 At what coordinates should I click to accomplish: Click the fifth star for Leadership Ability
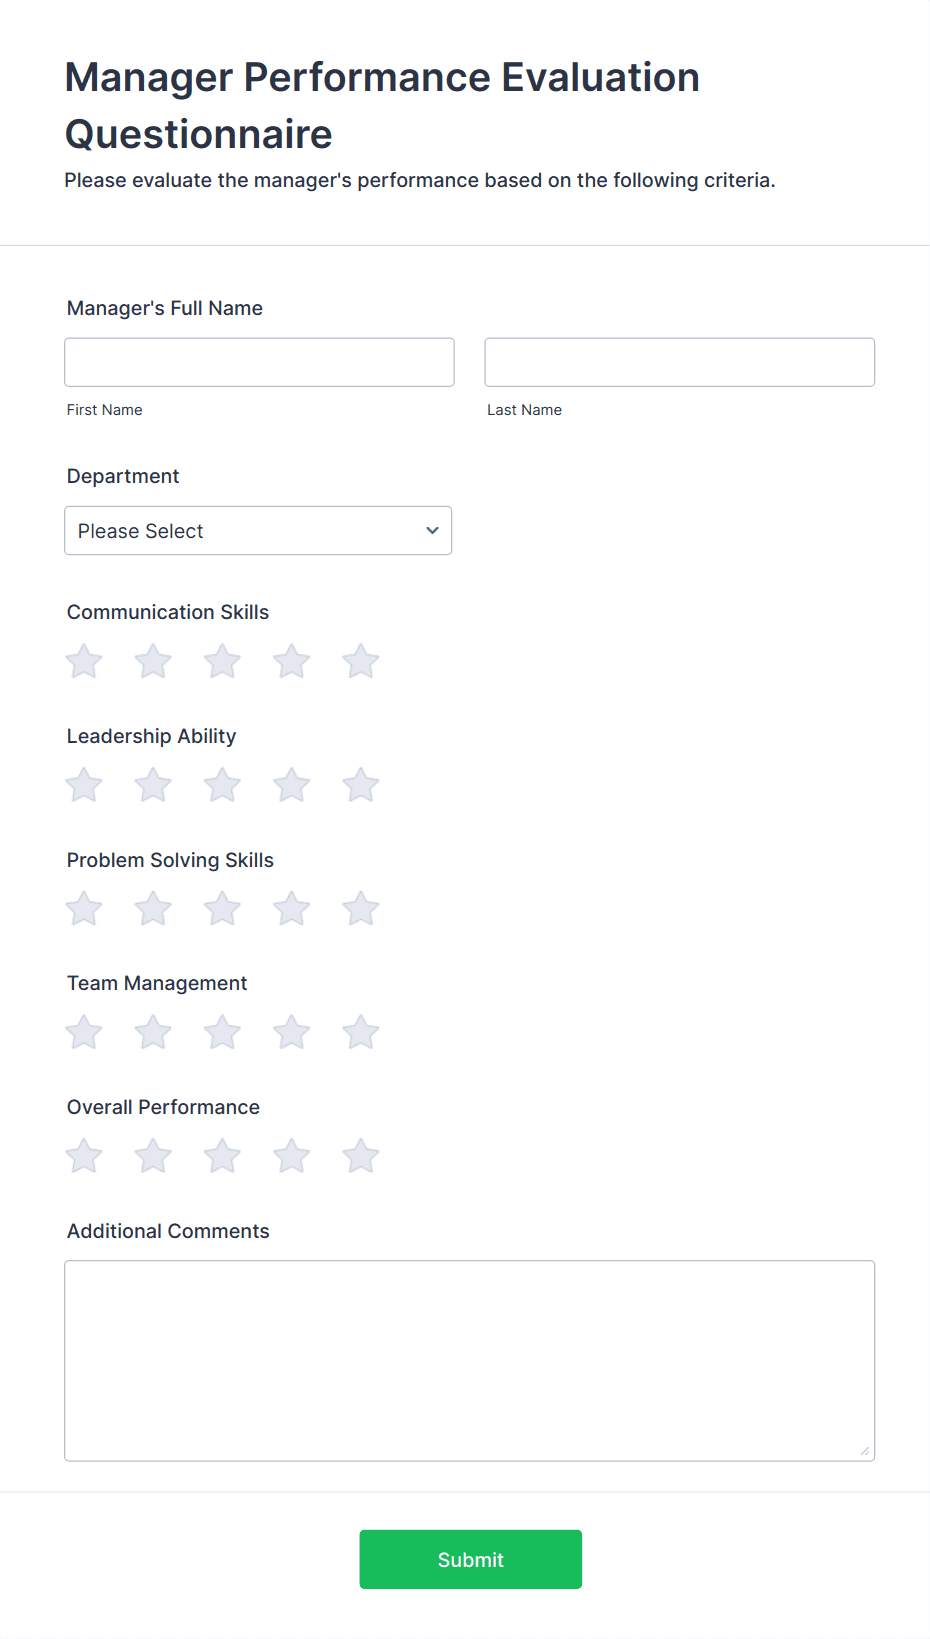click(x=360, y=785)
